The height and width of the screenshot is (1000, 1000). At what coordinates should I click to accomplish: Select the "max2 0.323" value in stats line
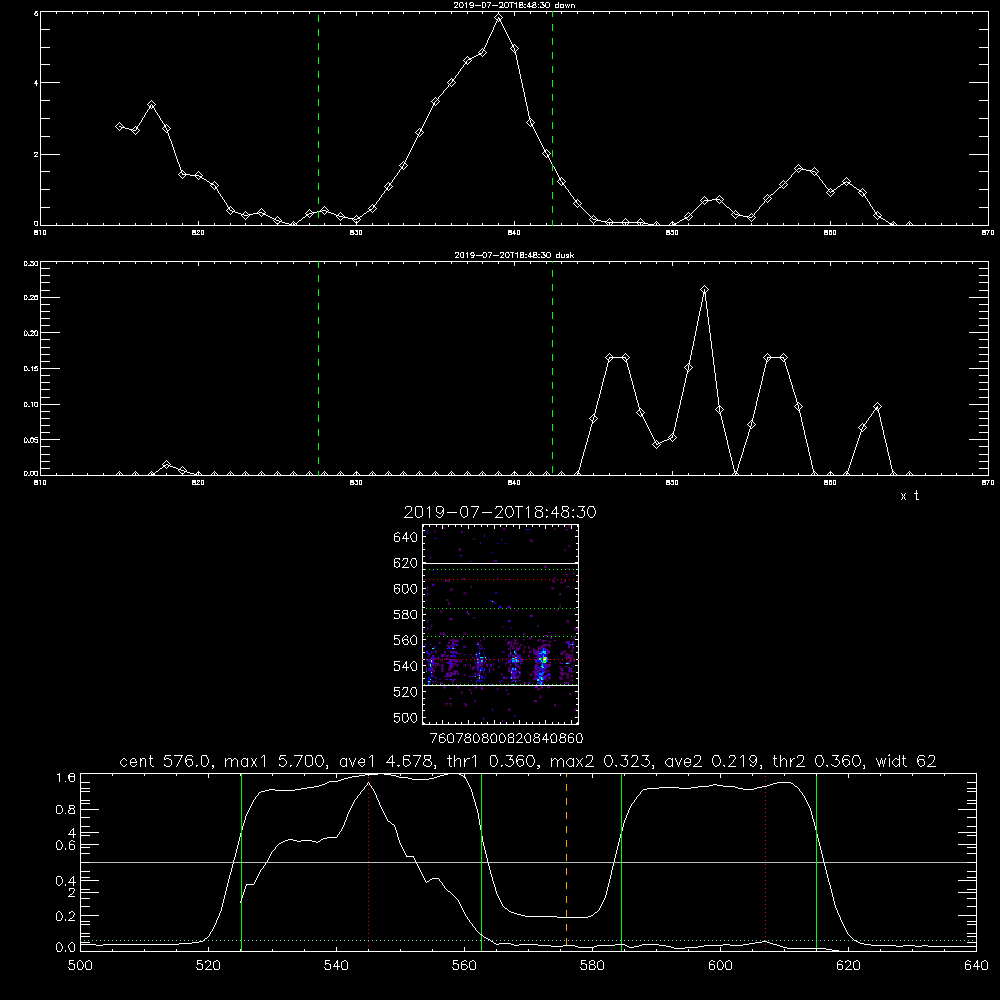[600, 761]
